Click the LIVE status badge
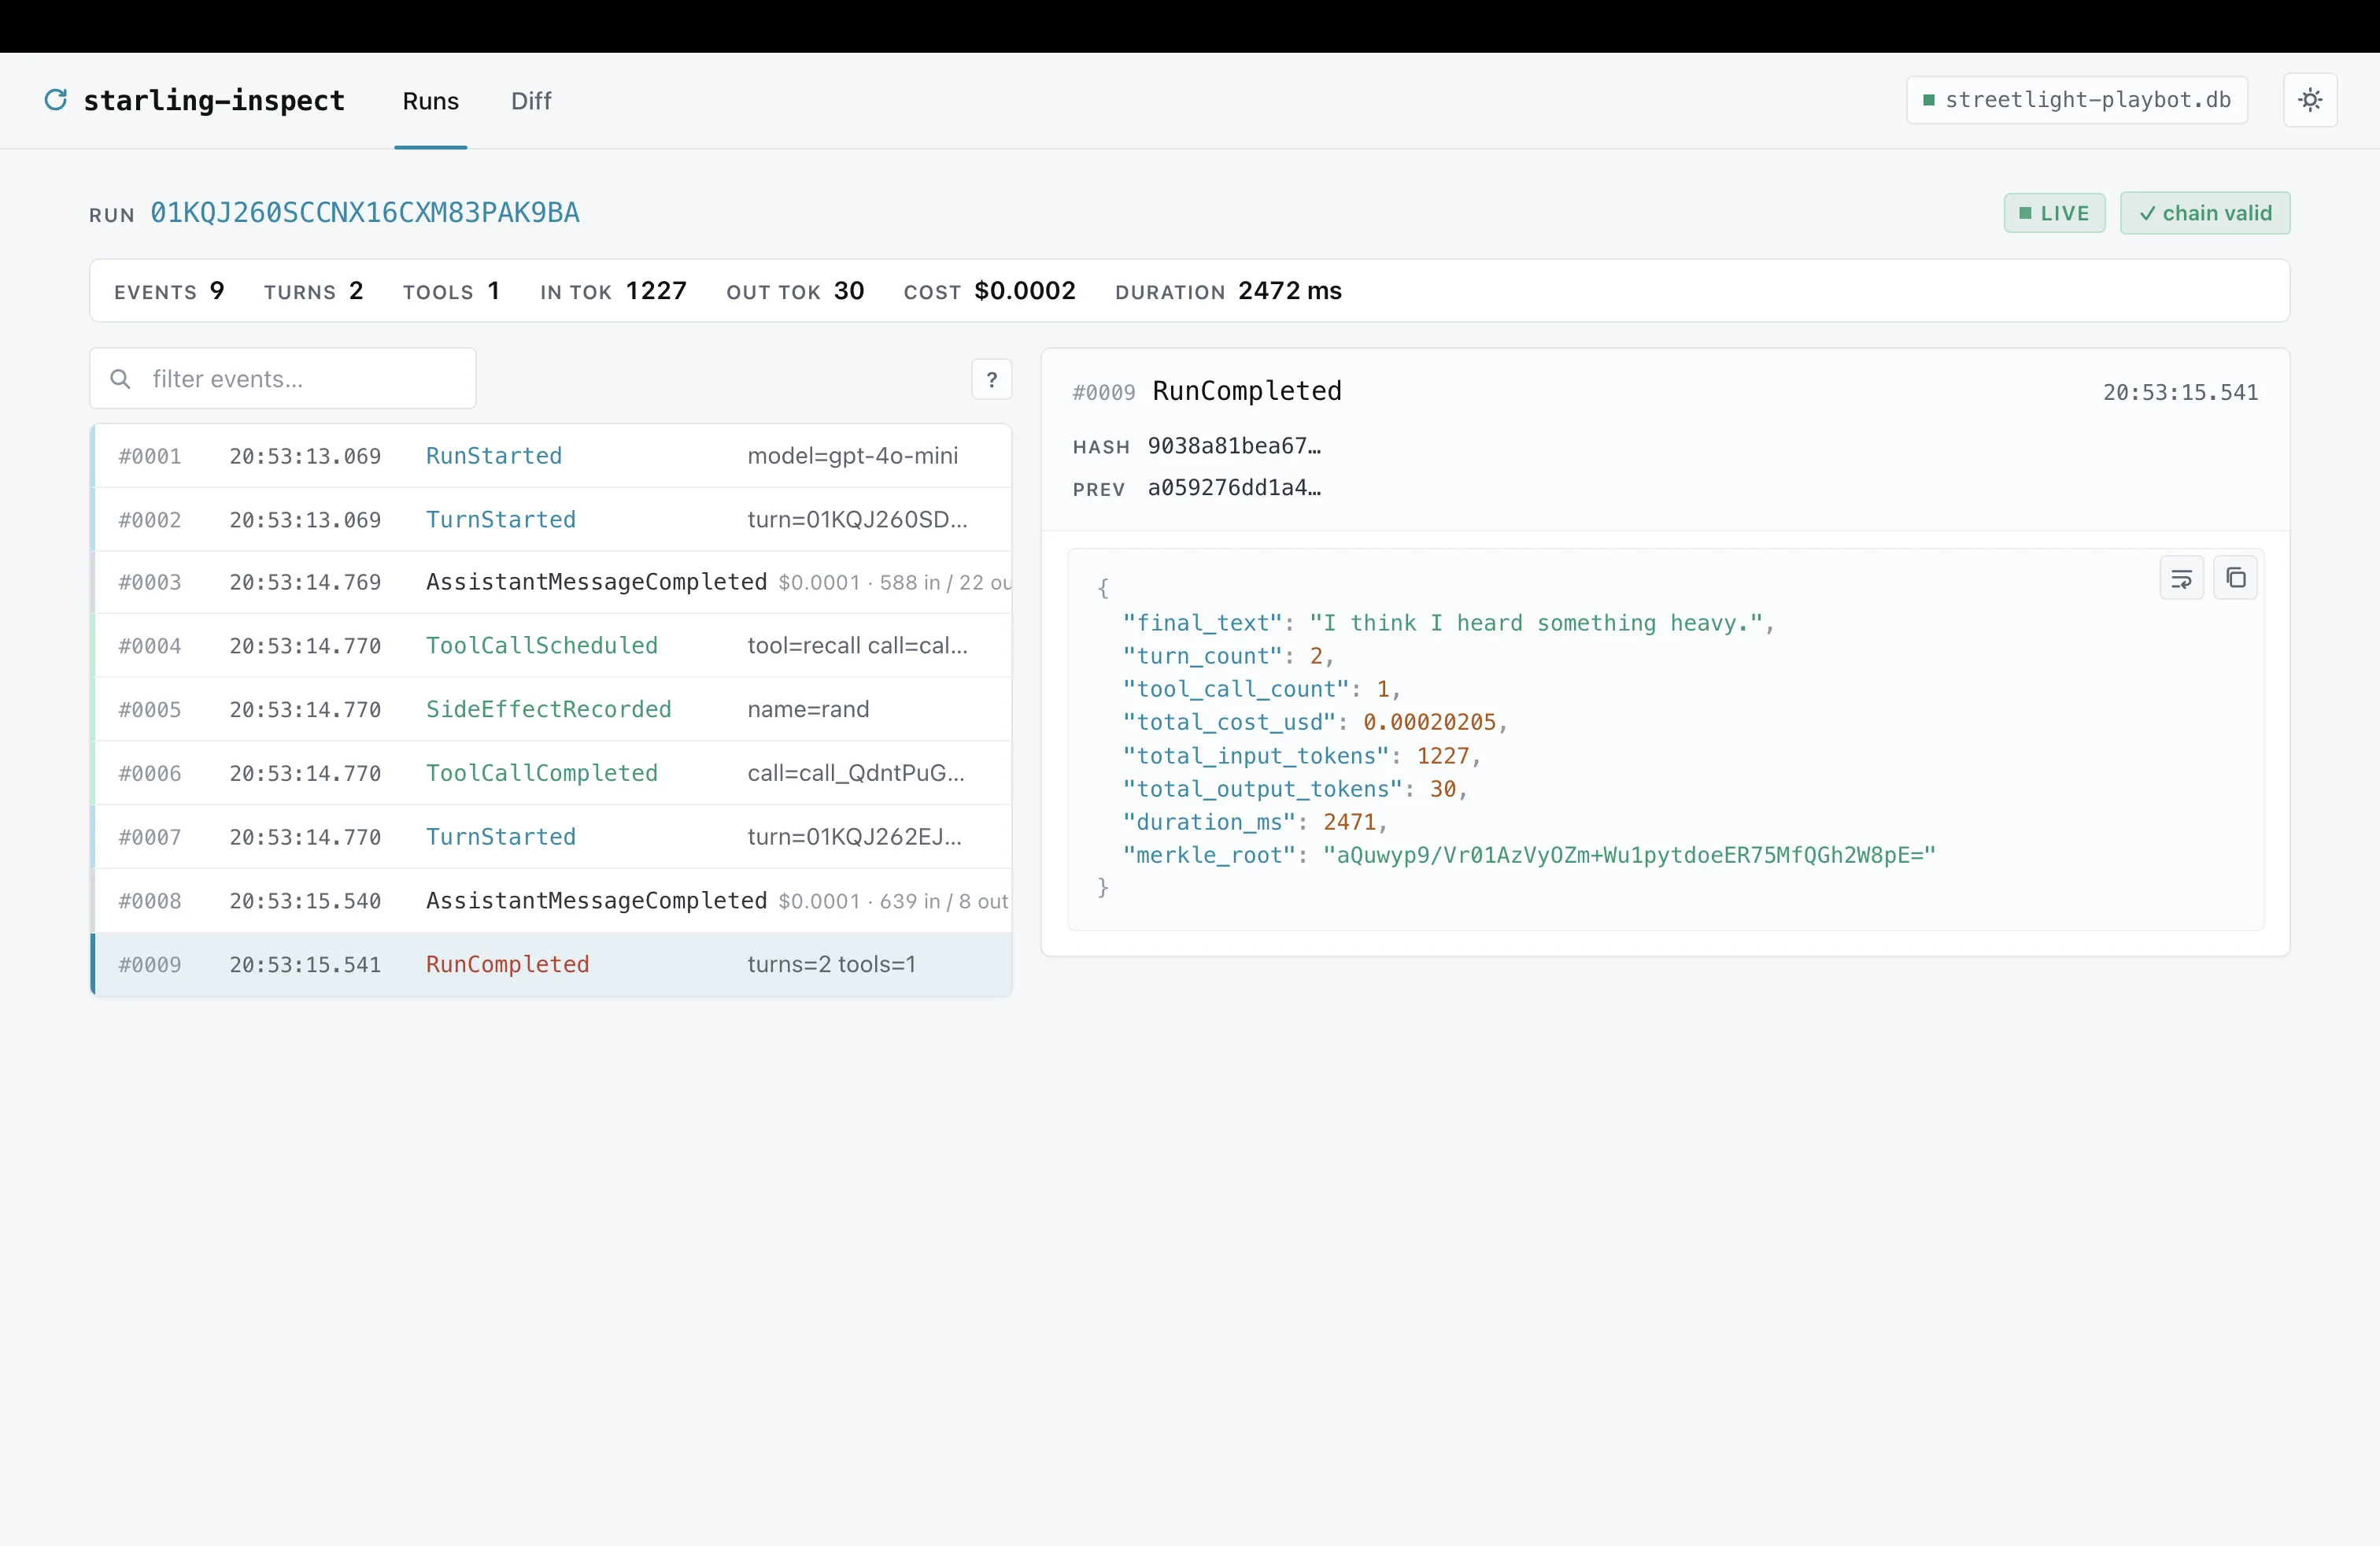Viewport: 2380px width, 1546px height. [2054, 213]
